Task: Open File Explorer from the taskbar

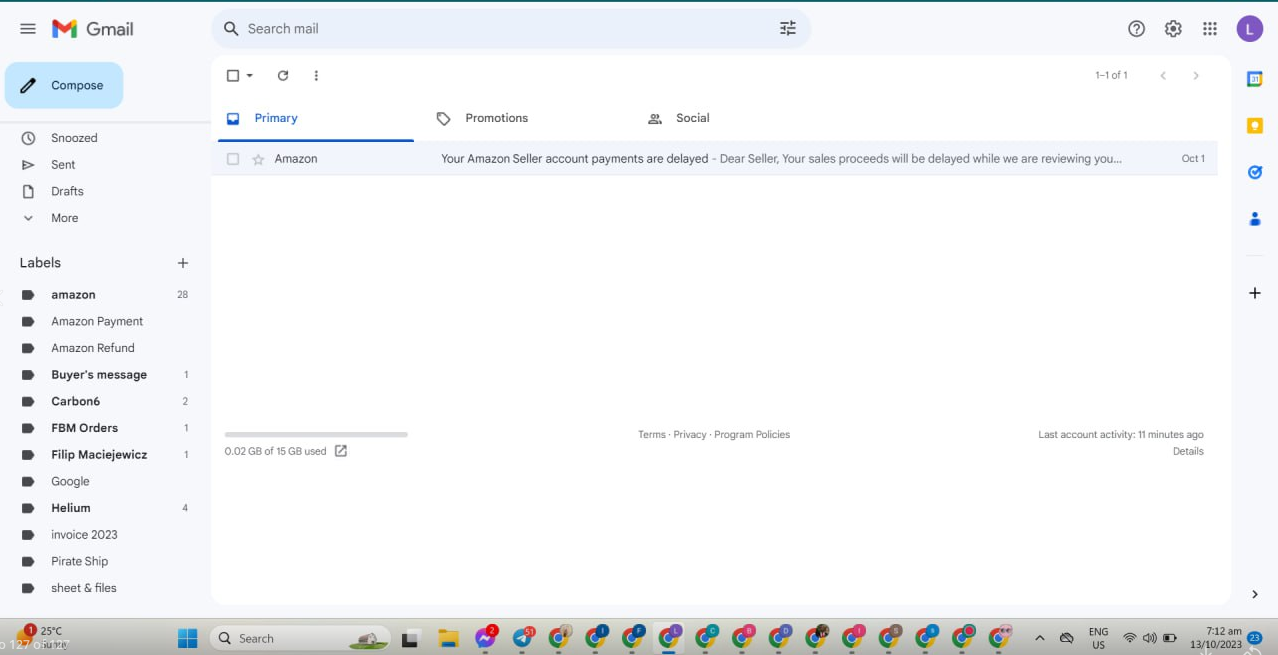Action: (x=448, y=639)
